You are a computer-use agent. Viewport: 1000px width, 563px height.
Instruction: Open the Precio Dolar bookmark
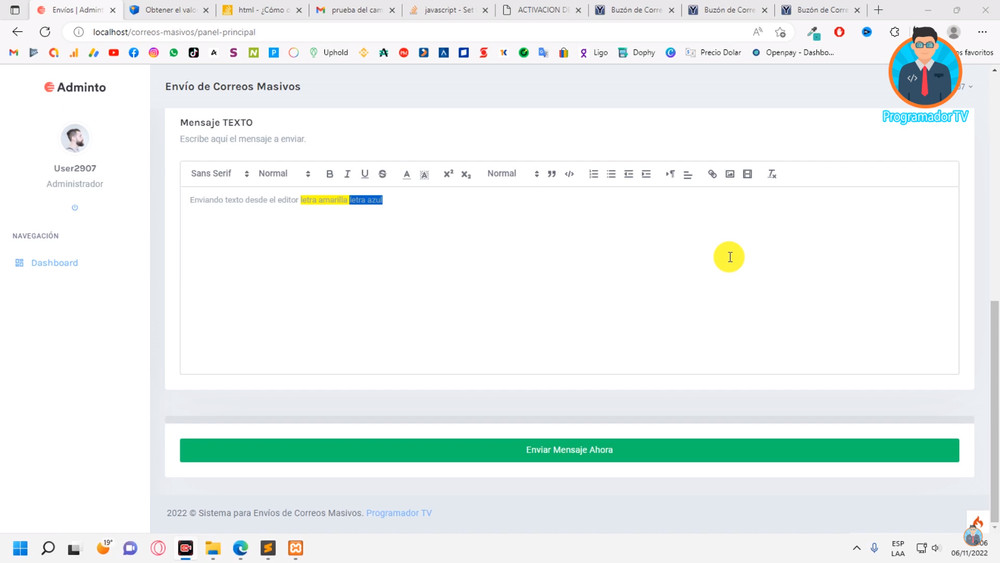[x=713, y=53]
